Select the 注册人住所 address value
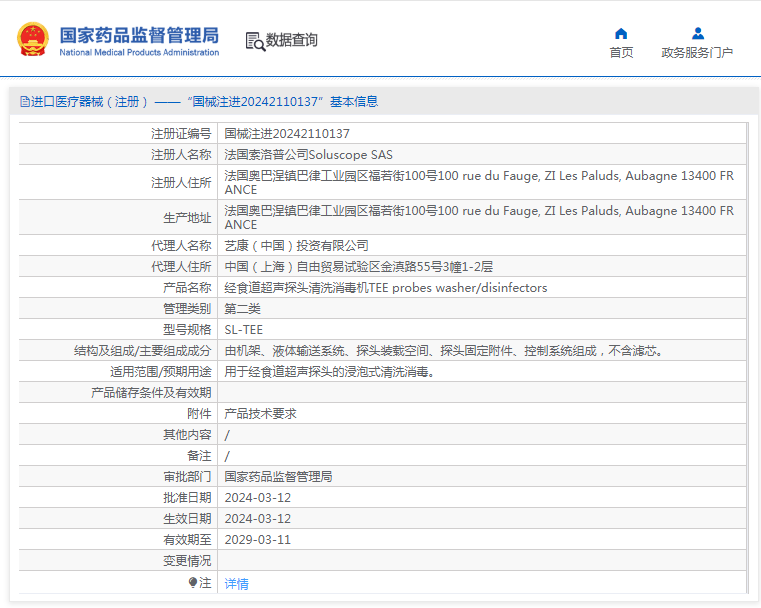This screenshot has width=761, height=608. pos(479,182)
